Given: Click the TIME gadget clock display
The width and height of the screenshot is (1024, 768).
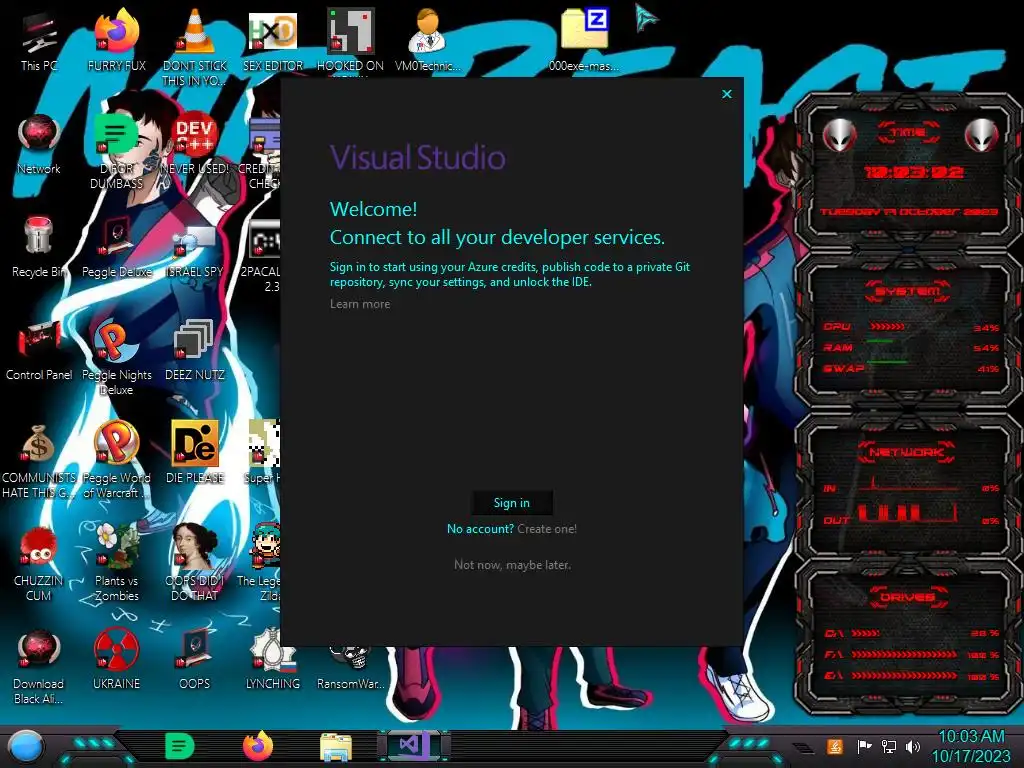Looking at the screenshot, I should click(x=913, y=172).
